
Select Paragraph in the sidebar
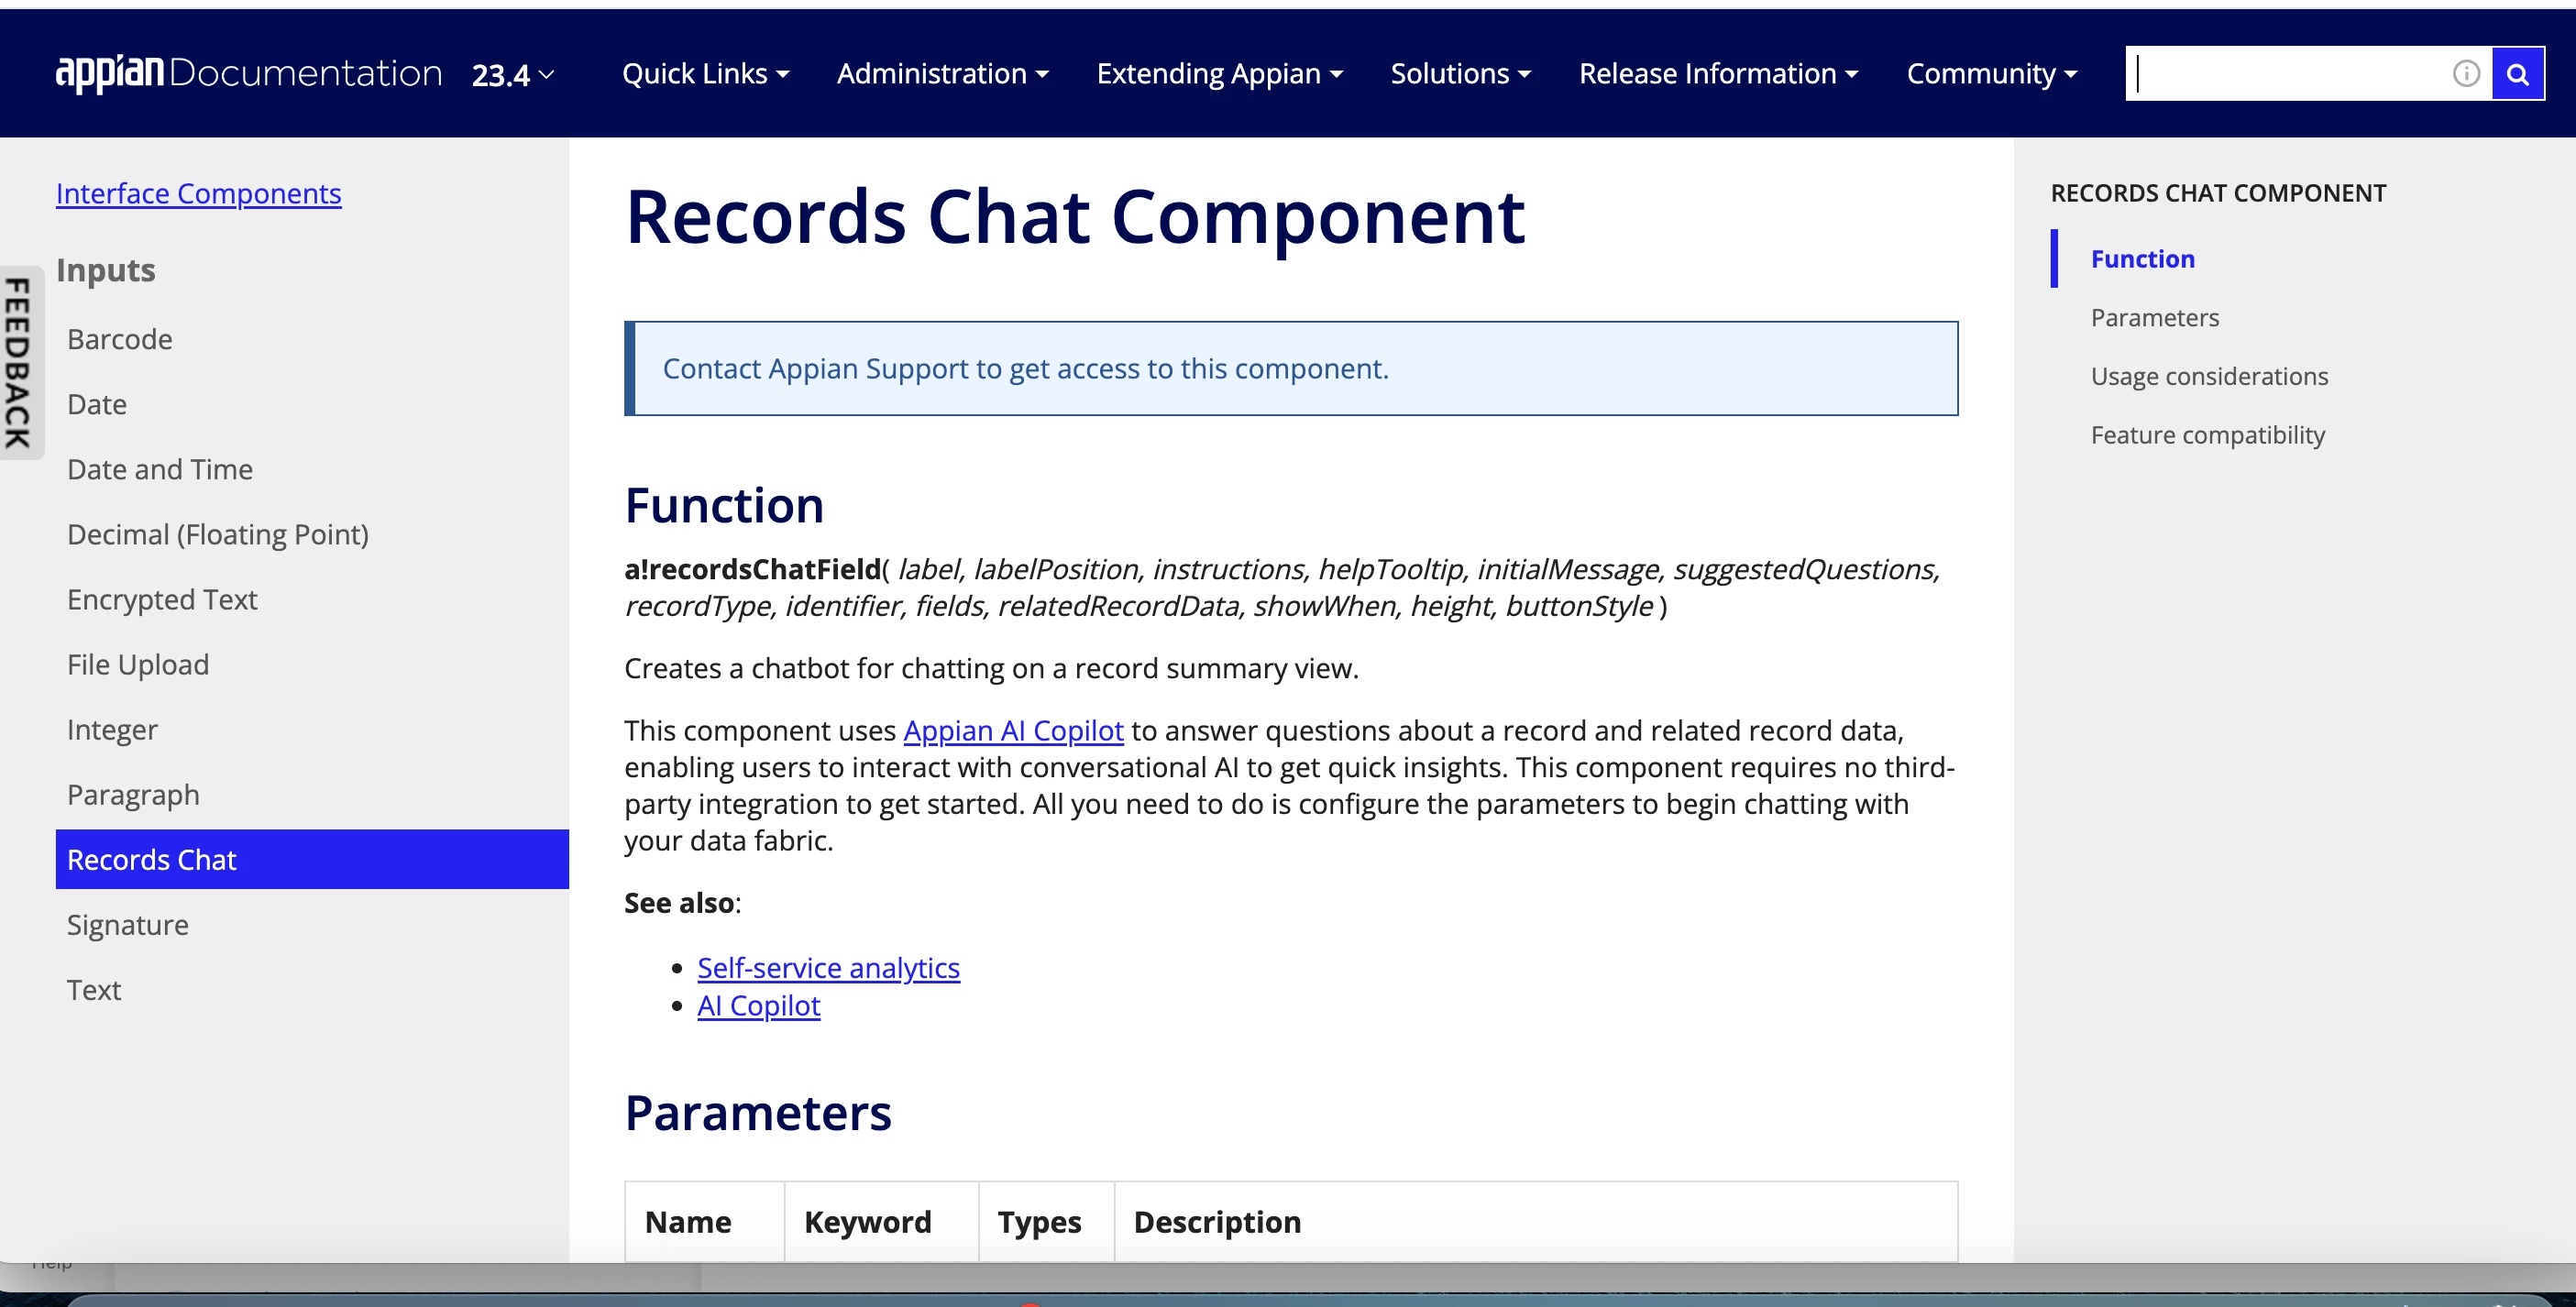(133, 794)
